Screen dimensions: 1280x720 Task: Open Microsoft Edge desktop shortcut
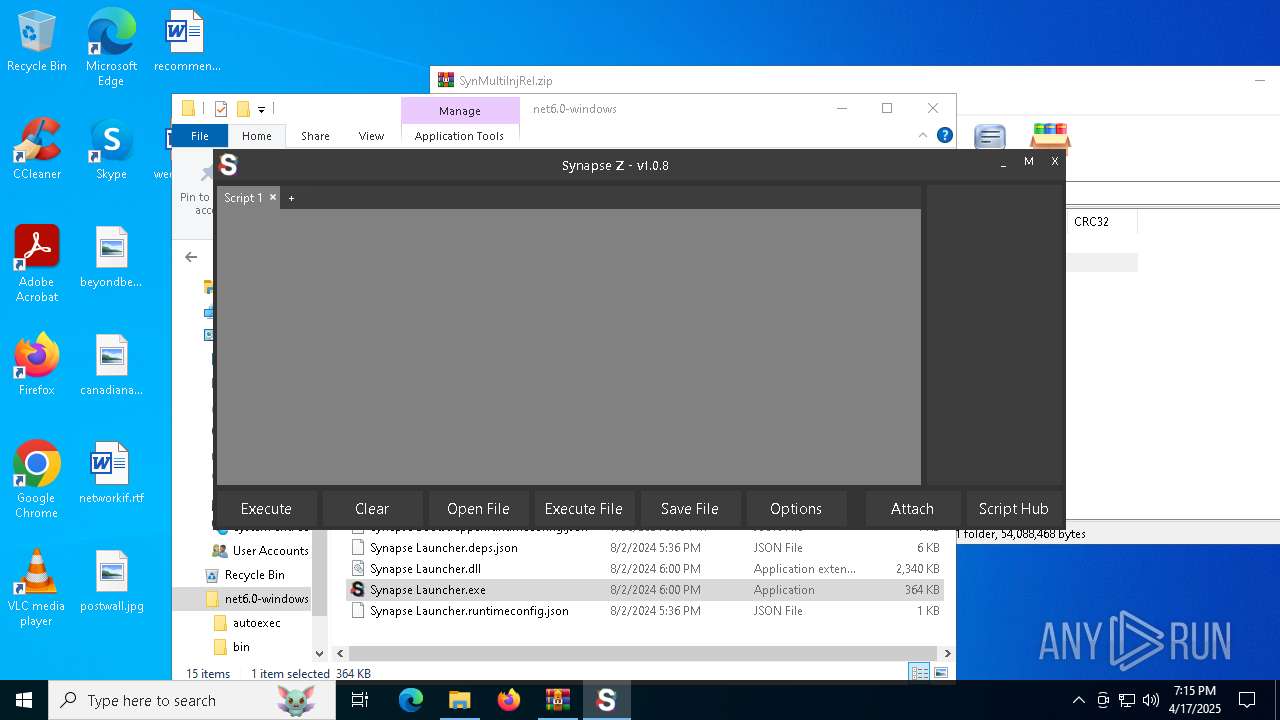pyautogui.click(x=111, y=47)
